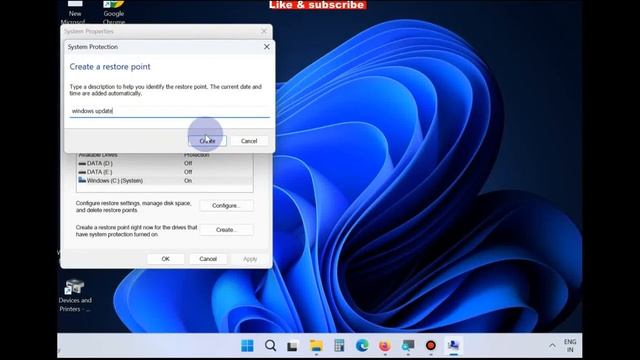Open Firefox from the taskbar
The height and width of the screenshot is (360, 640).
(x=384, y=346)
